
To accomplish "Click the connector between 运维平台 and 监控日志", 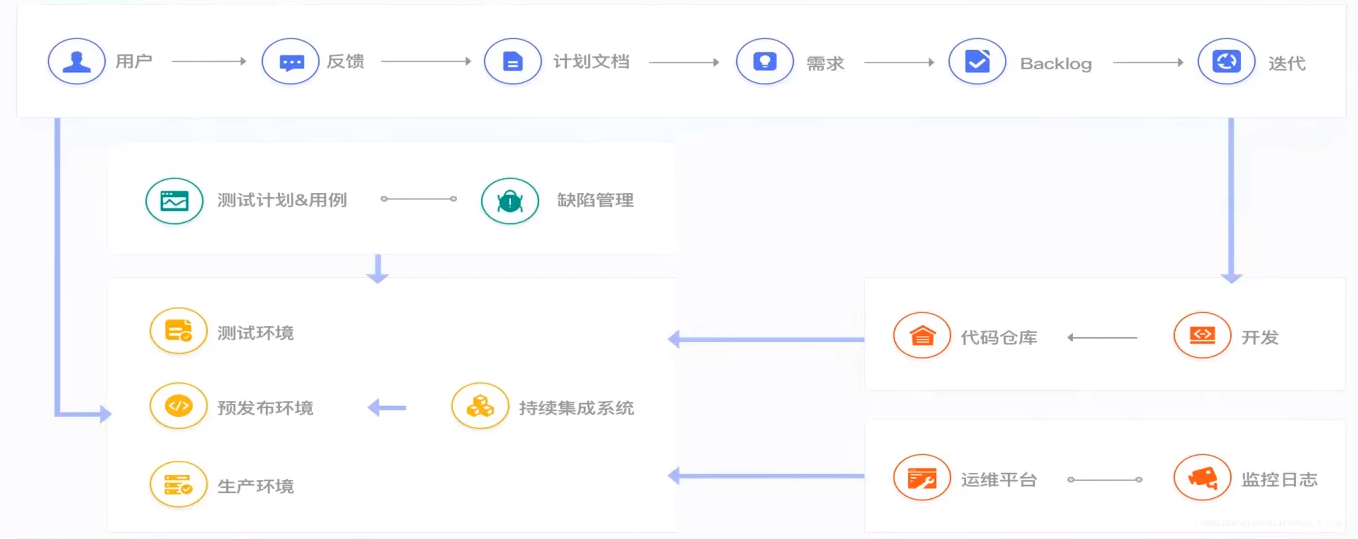I will 1105,480.
